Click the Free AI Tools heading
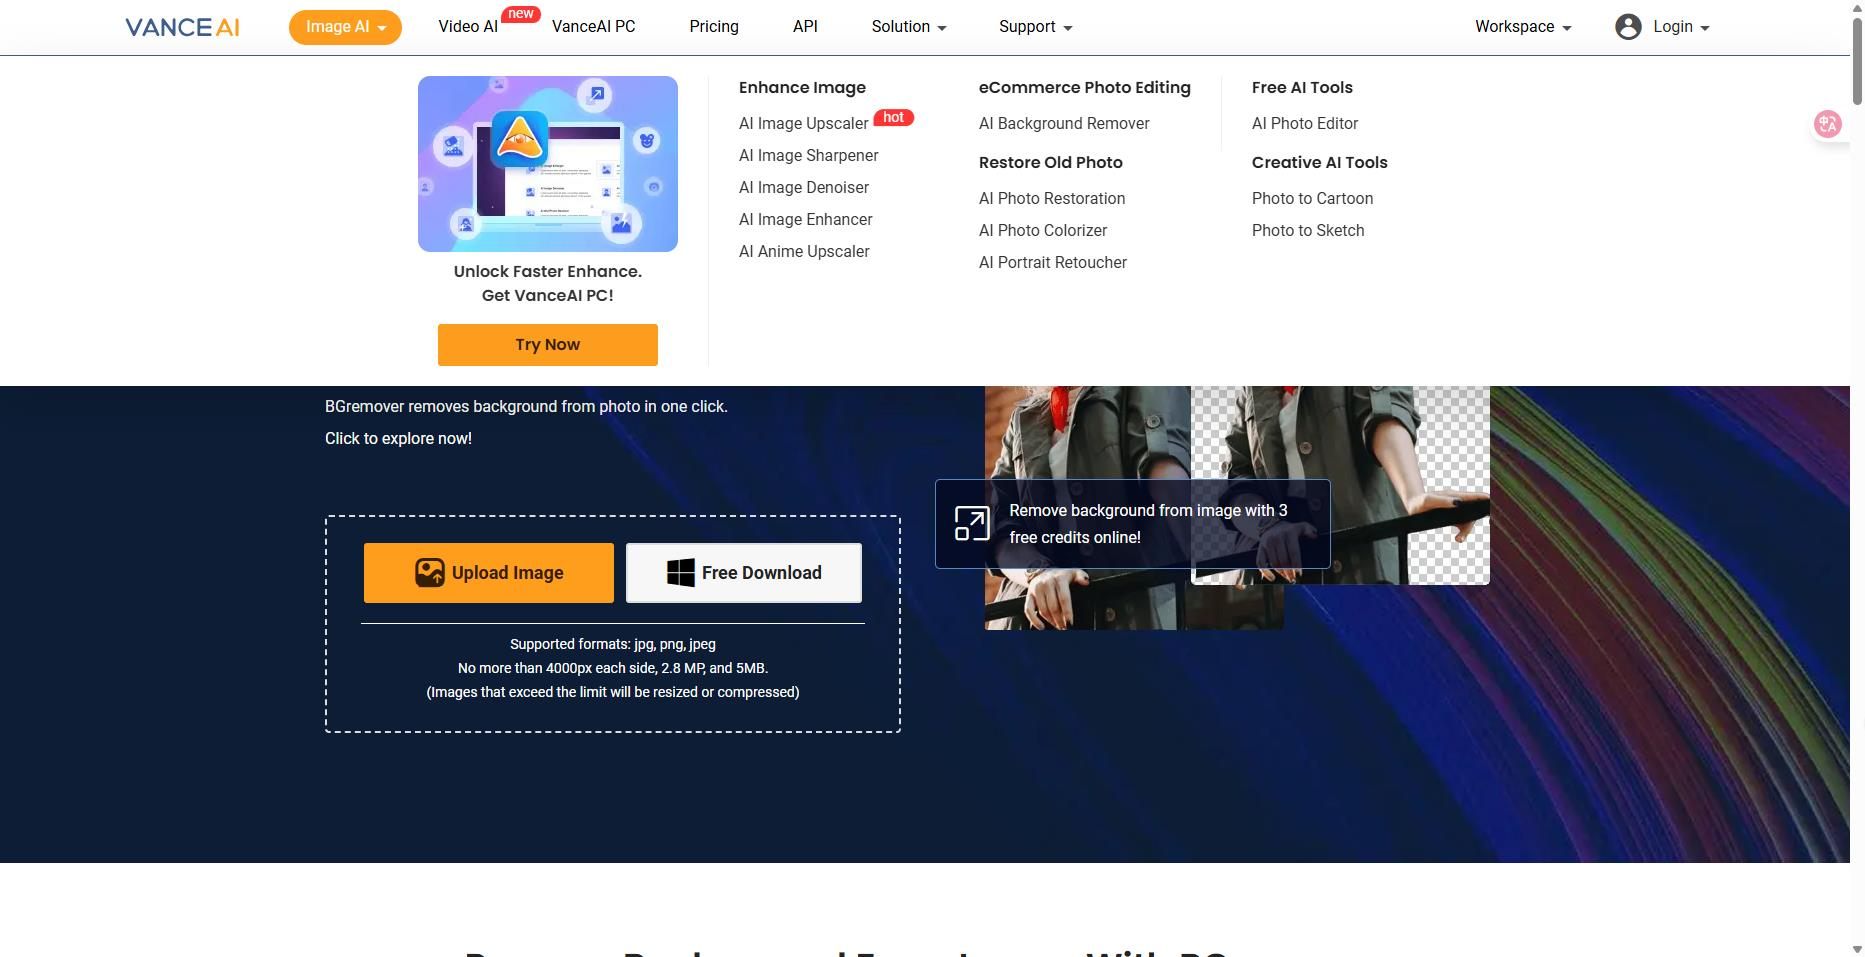This screenshot has width=1865, height=957. tap(1302, 88)
